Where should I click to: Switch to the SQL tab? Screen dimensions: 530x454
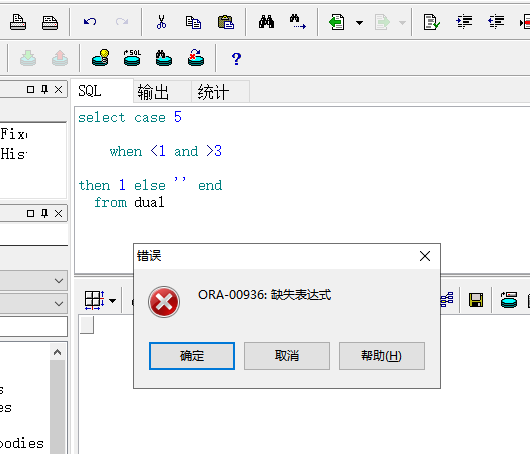coord(102,91)
